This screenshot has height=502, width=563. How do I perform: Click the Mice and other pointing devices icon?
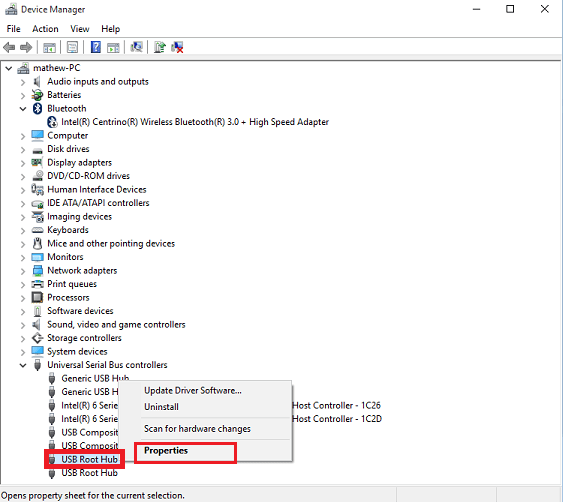[x=37, y=243]
